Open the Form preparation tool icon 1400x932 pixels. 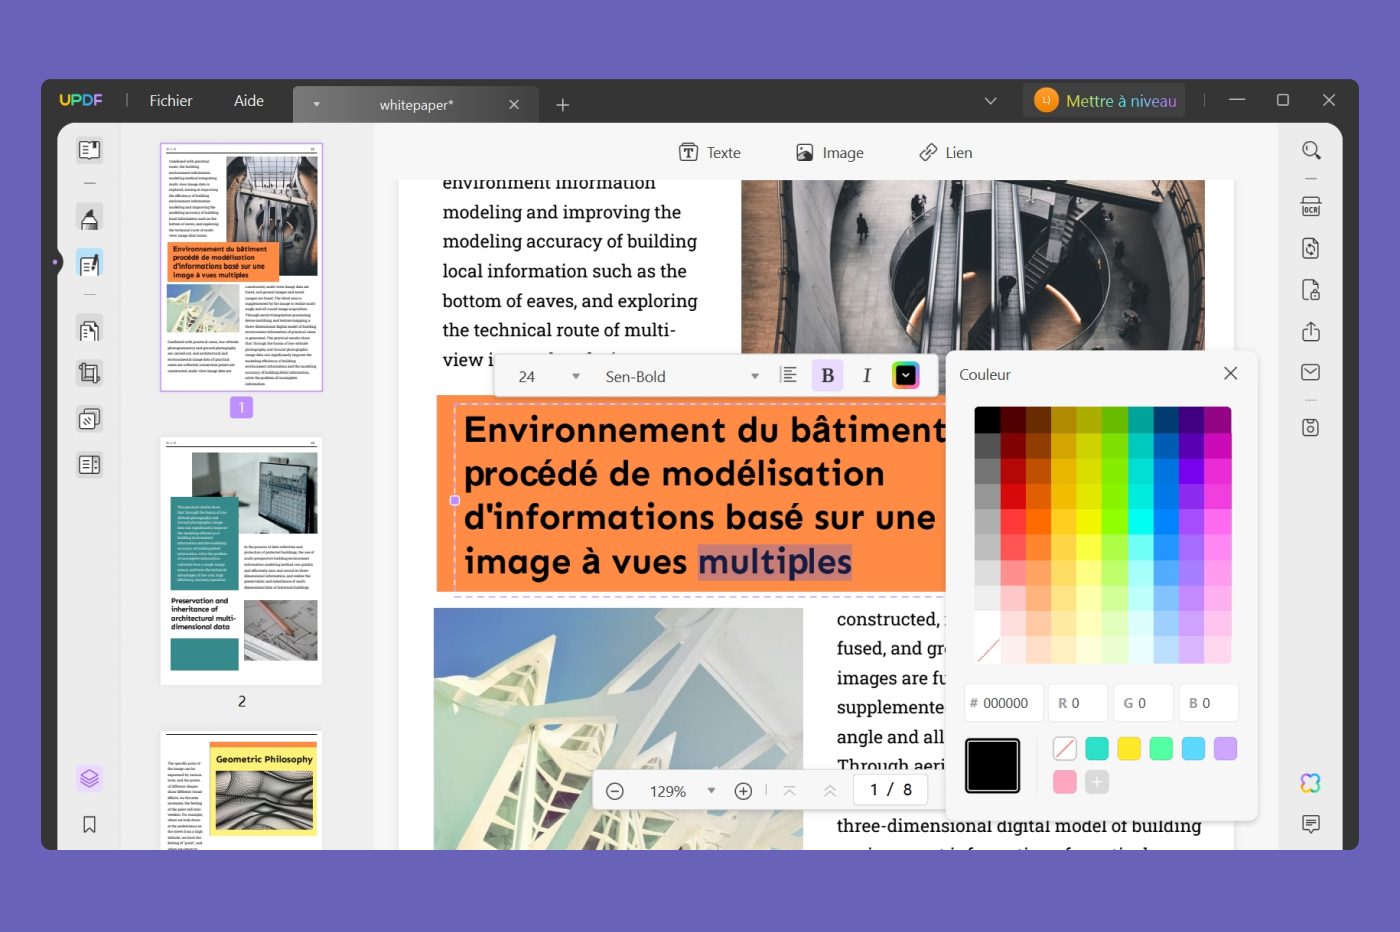click(89, 464)
